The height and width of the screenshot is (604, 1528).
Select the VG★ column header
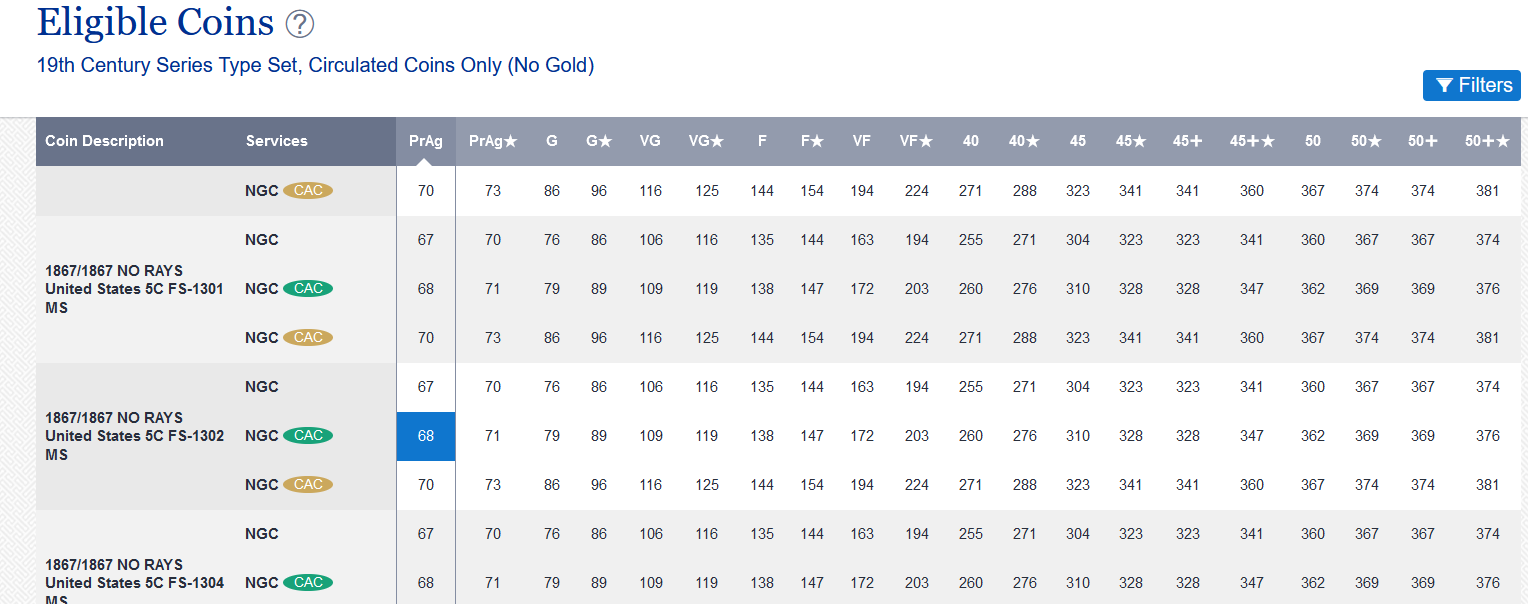pyautogui.click(x=706, y=141)
